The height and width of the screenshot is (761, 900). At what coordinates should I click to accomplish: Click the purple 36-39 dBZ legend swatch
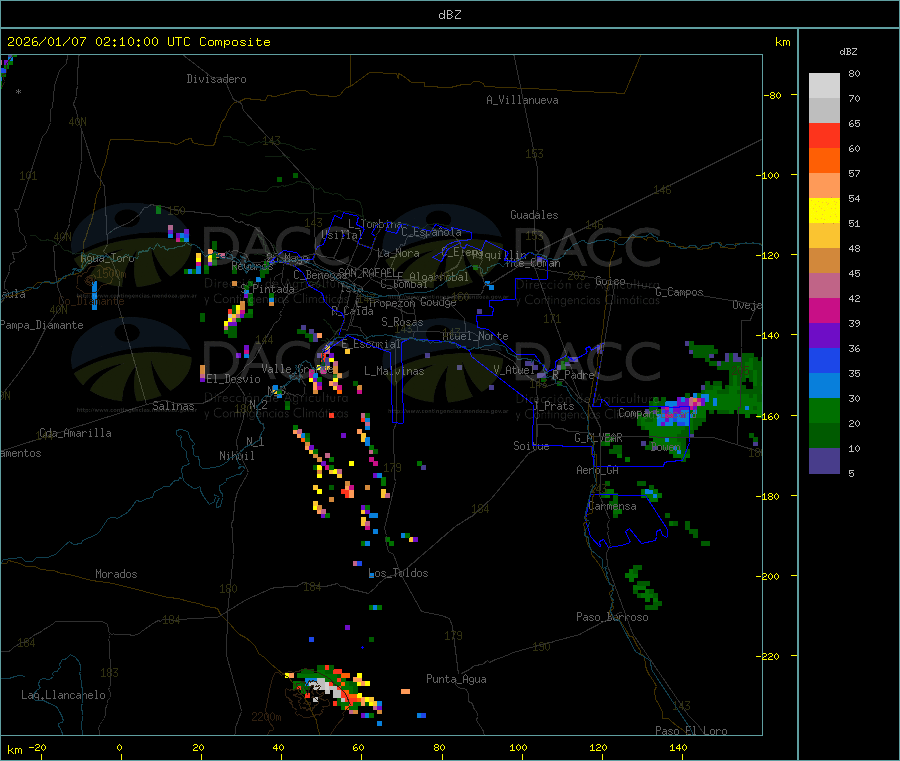coord(824,336)
